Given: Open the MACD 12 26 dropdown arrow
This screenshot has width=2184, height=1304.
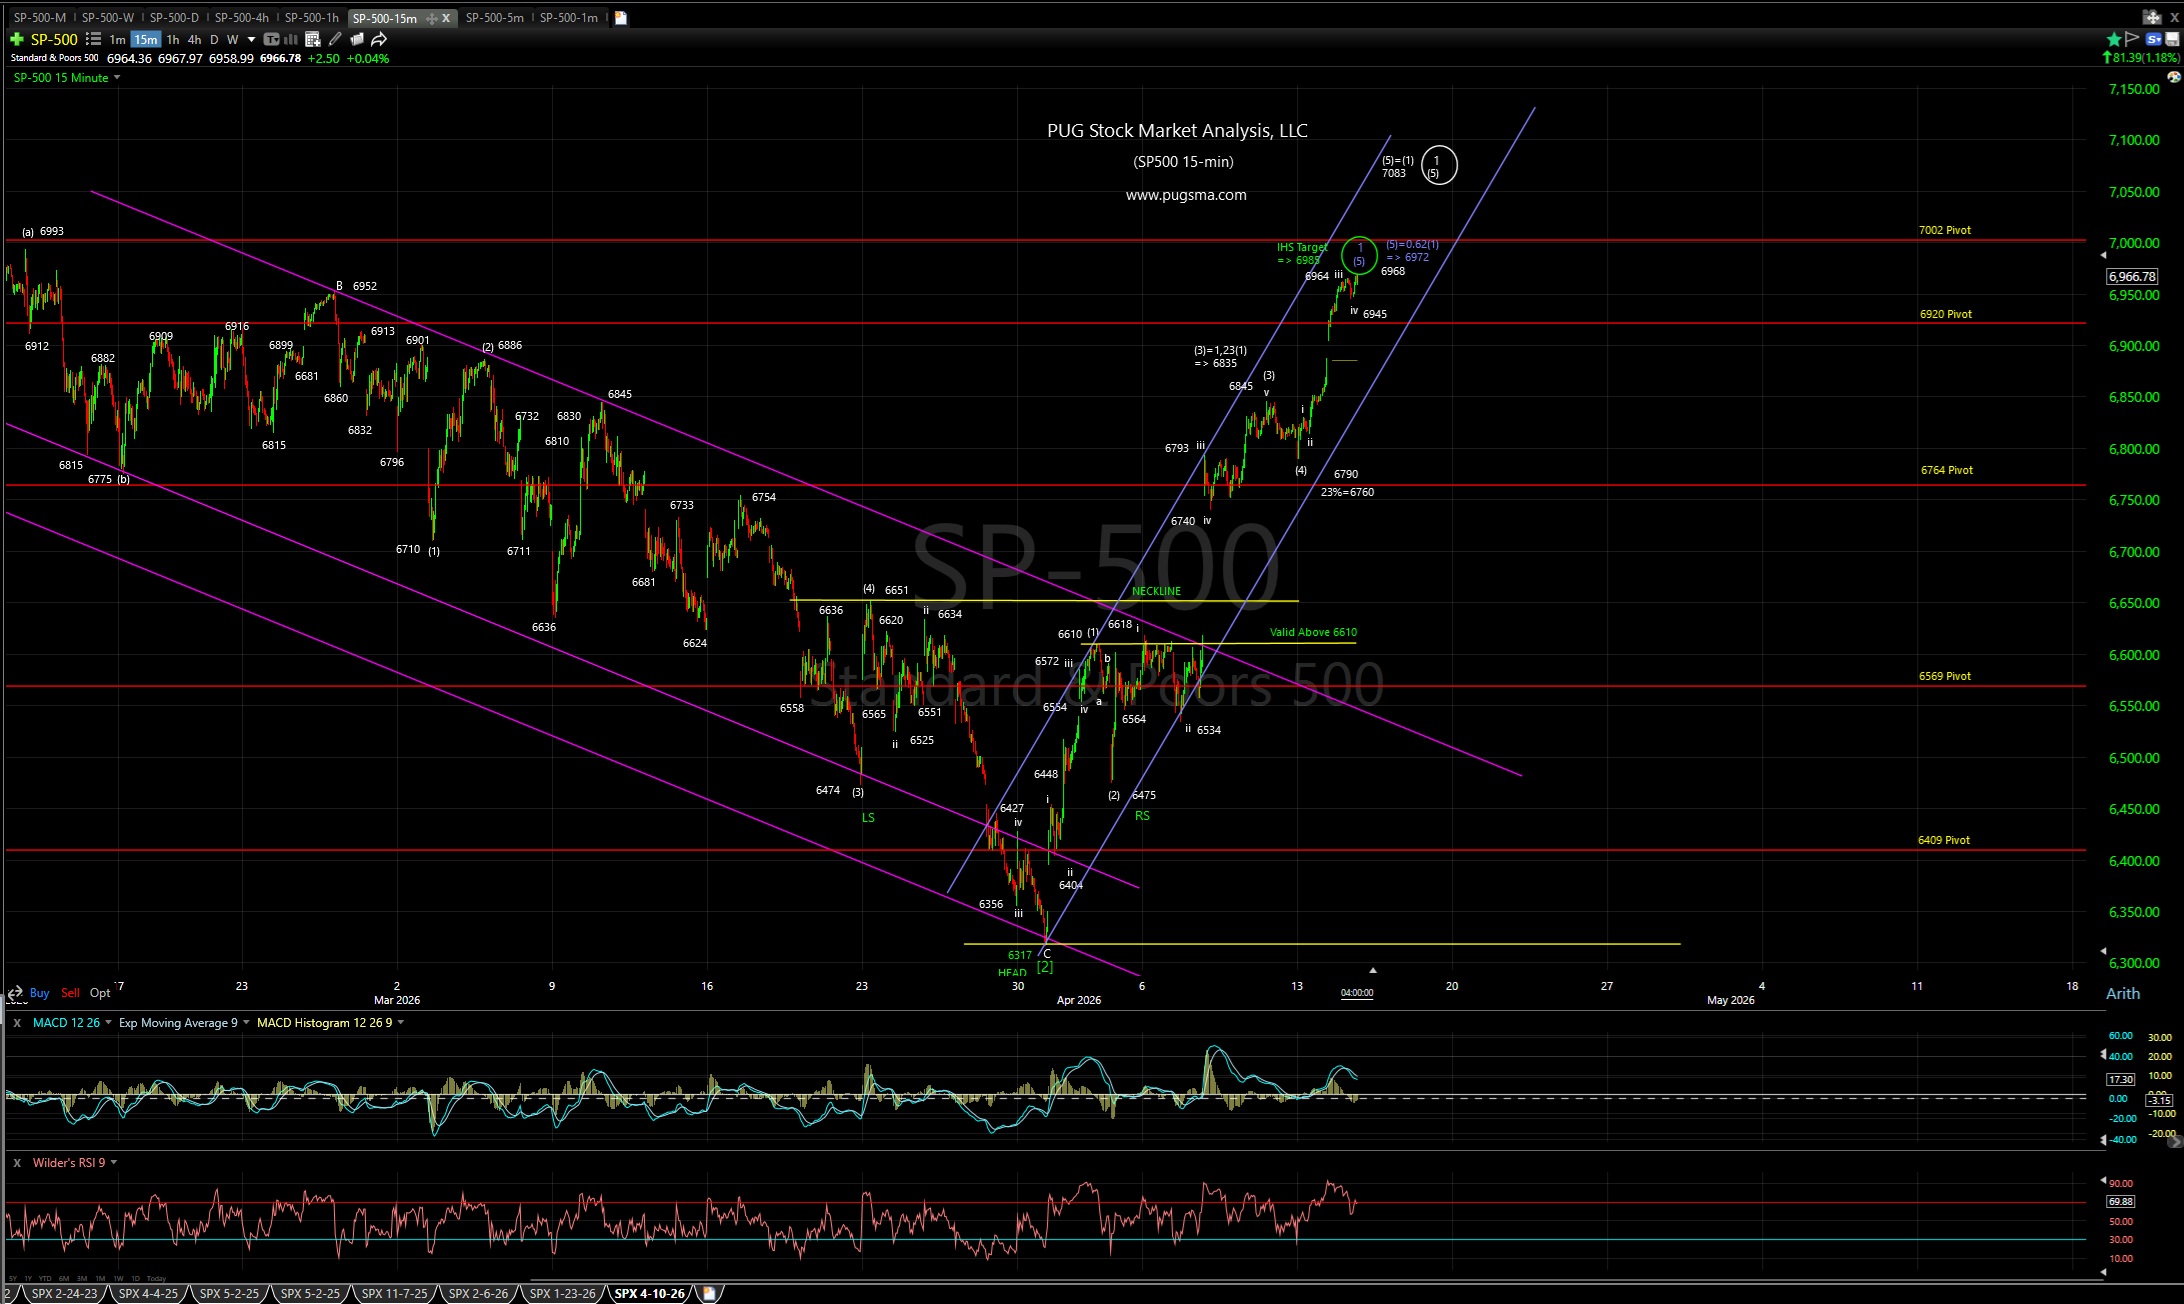Looking at the screenshot, I should coord(108,1023).
